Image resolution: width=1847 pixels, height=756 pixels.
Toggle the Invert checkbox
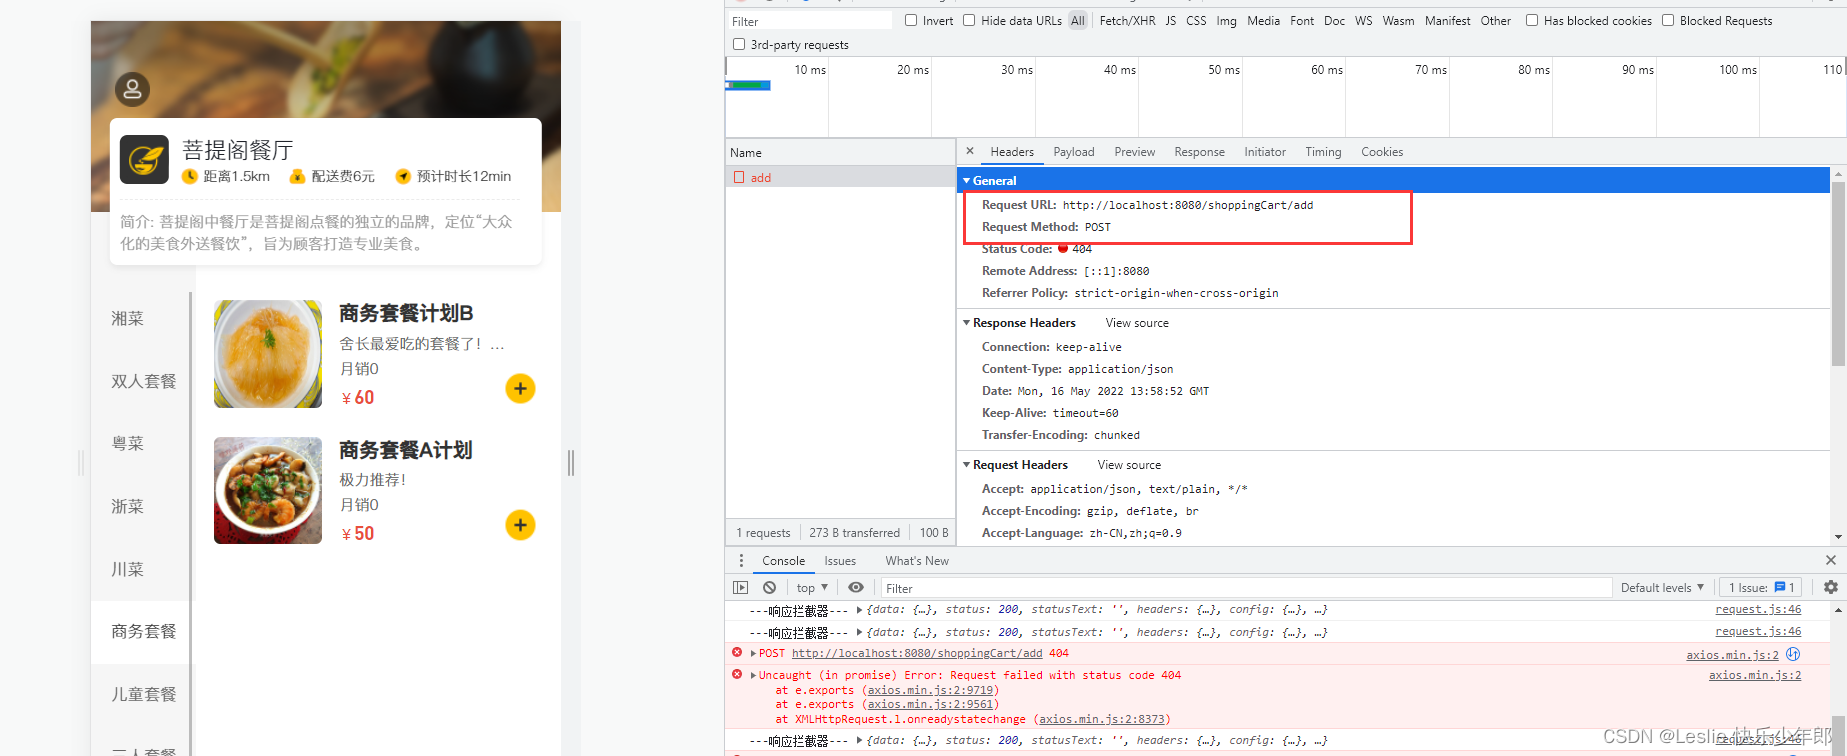coord(911,20)
